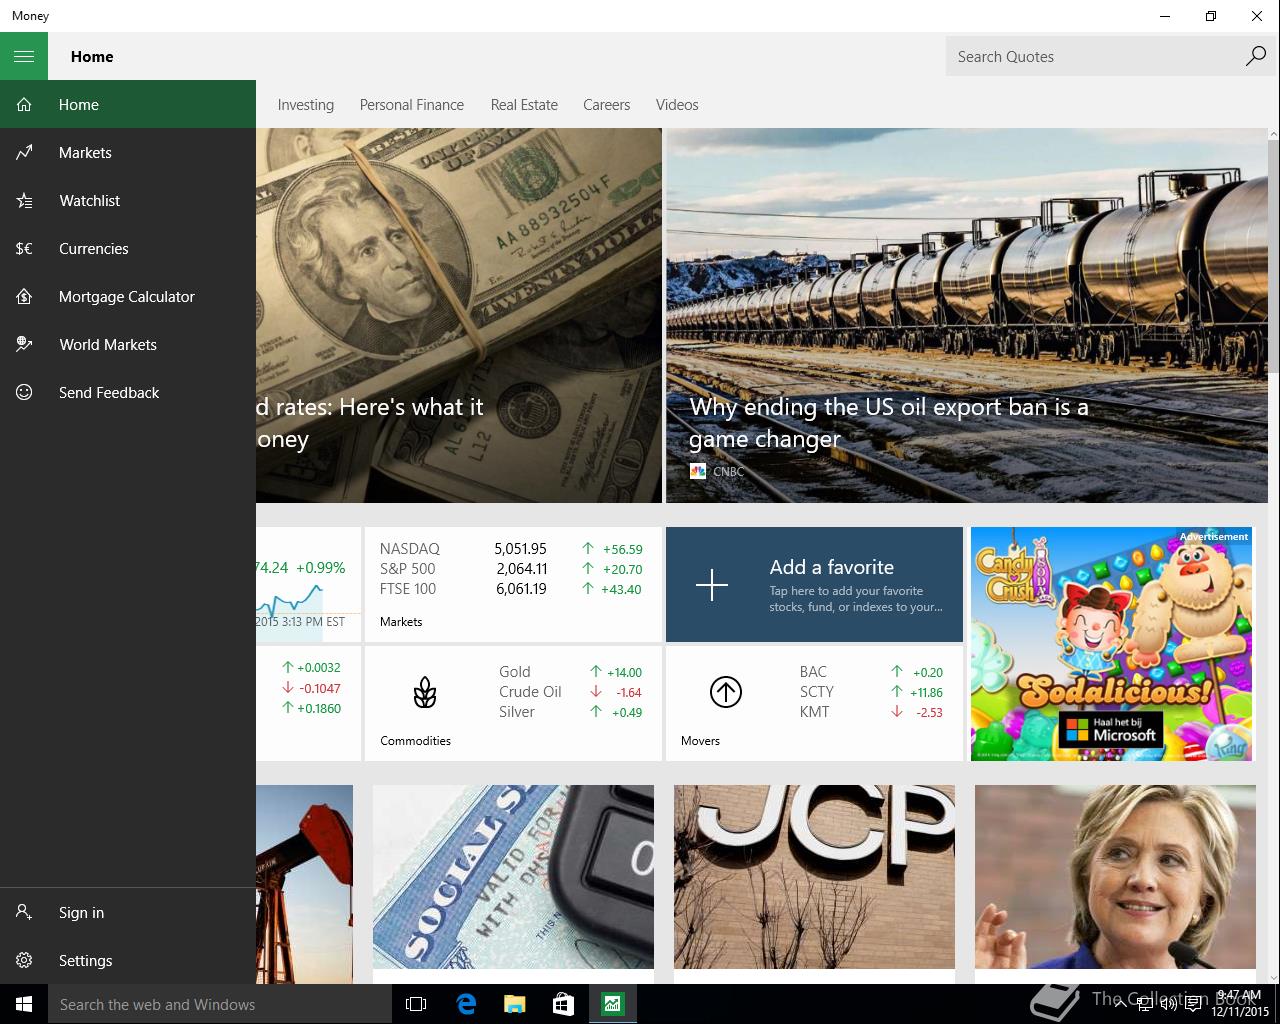Open Mortgage Calculator menu item
The width and height of the screenshot is (1280, 1024).
click(128, 296)
